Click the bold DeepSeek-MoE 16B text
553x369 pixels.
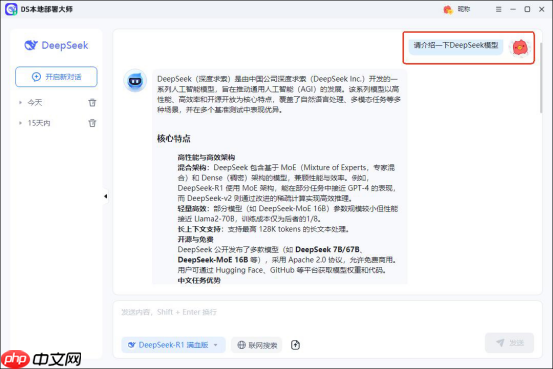tap(213, 260)
